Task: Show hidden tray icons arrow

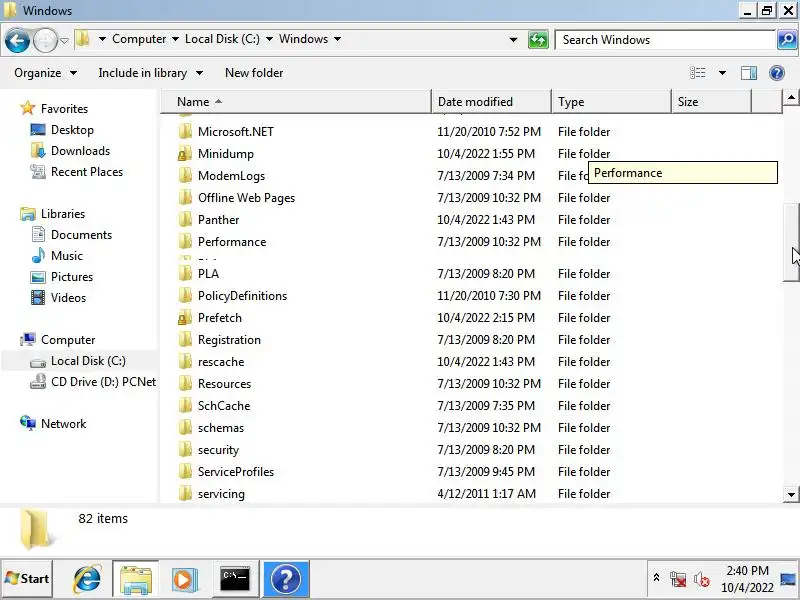Action: (x=657, y=578)
